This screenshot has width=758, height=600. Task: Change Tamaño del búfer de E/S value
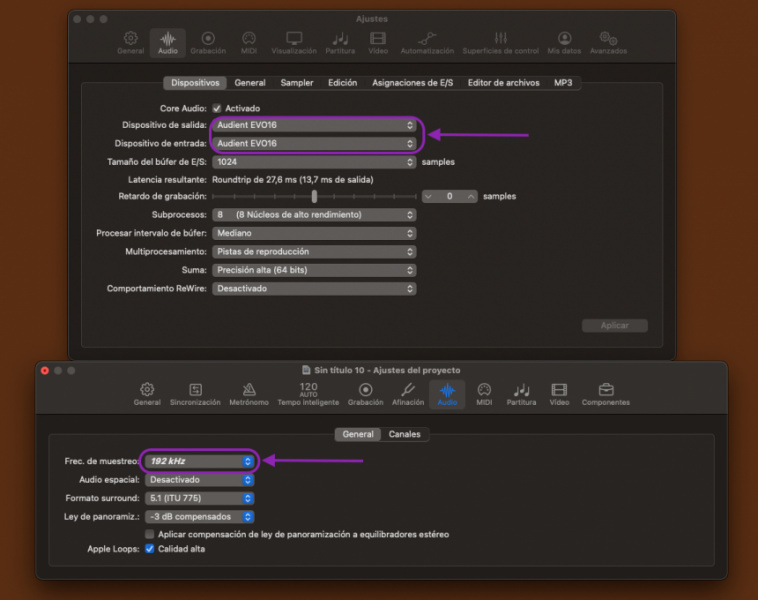(314, 162)
